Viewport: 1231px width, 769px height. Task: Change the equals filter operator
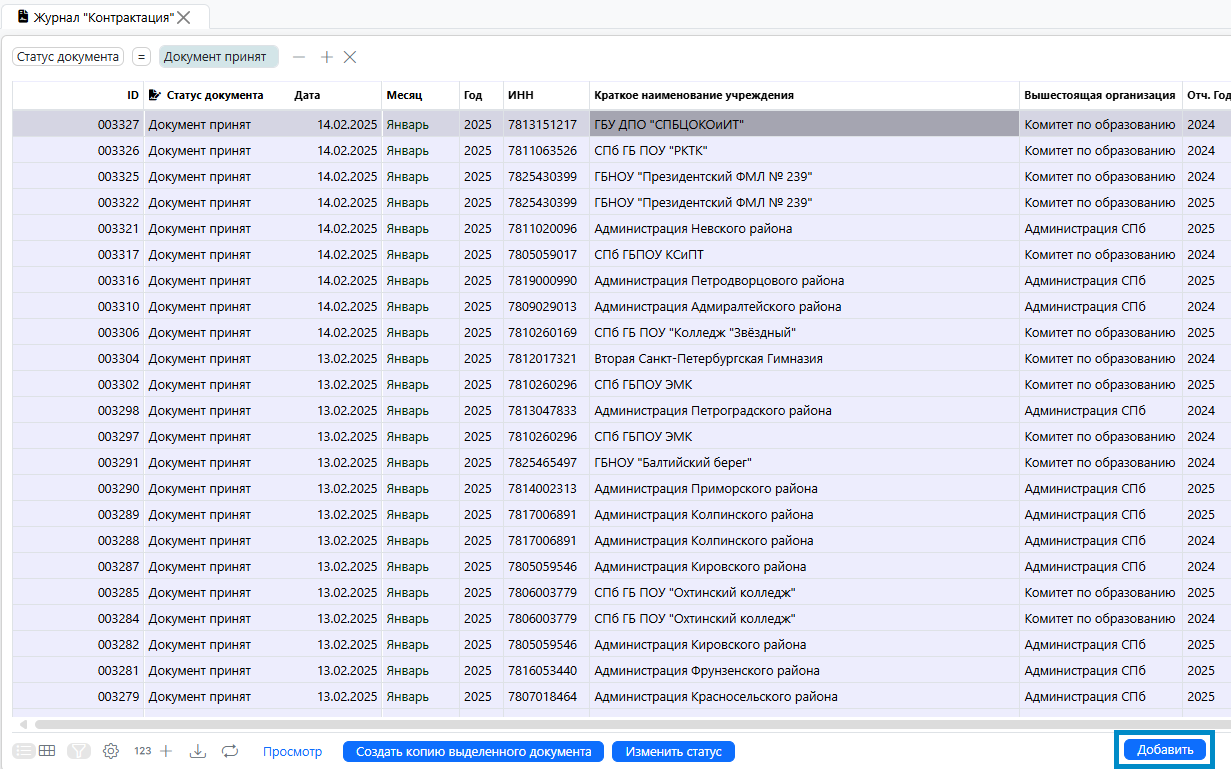click(141, 57)
